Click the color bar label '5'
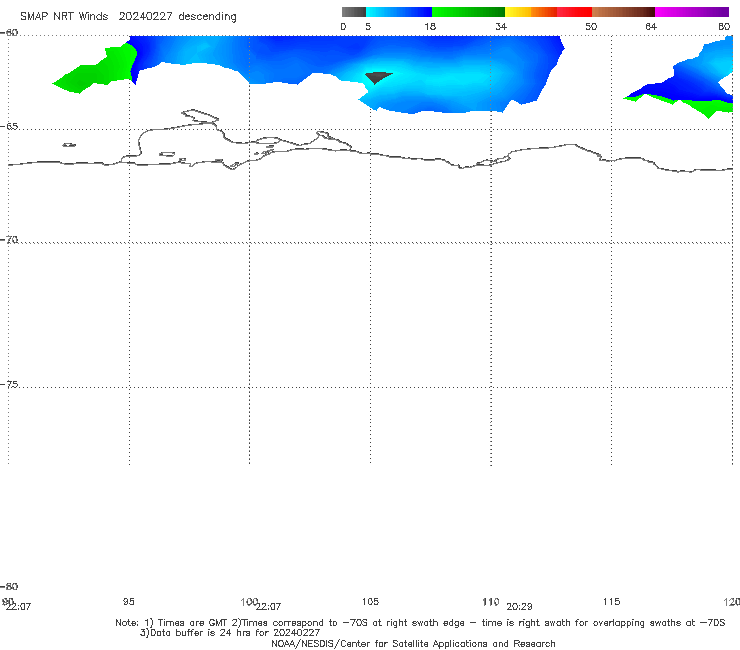The height and width of the screenshot is (650, 740). [368, 26]
